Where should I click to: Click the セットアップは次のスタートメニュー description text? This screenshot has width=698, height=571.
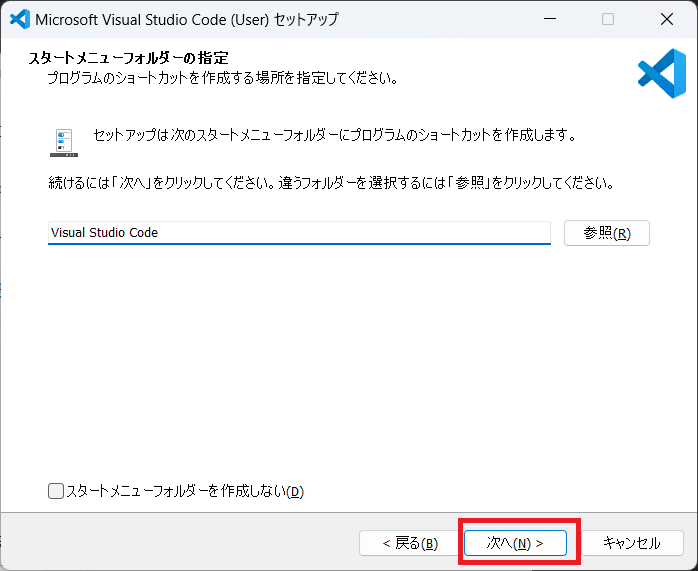pos(335,135)
